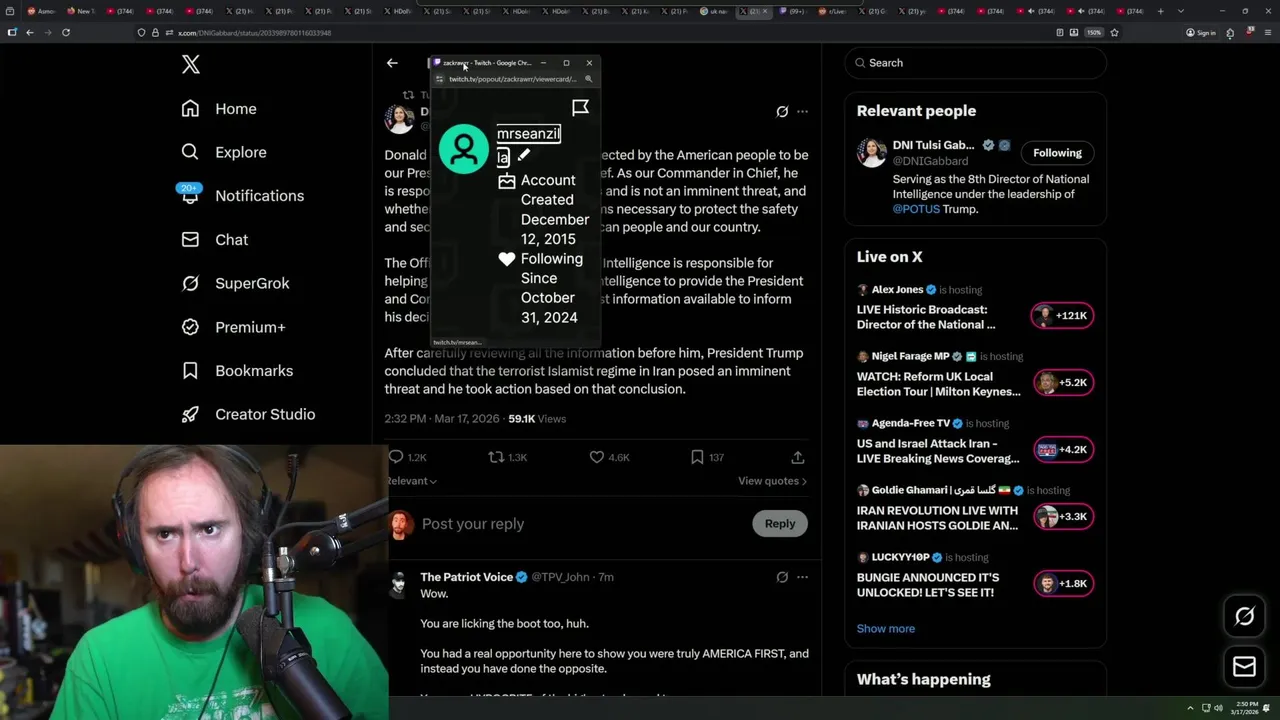This screenshot has height=720, width=1280.
Task: Click the Reply button
Action: click(x=780, y=523)
